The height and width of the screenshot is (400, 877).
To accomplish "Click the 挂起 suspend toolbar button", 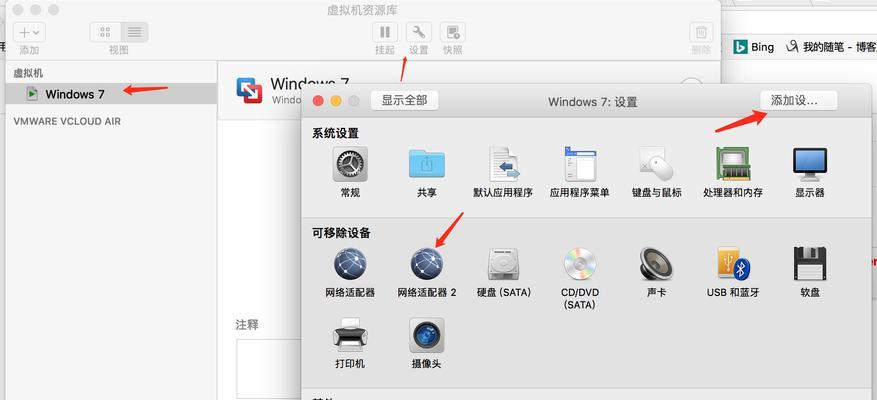I will pyautogui.click(x=385, y=32).
